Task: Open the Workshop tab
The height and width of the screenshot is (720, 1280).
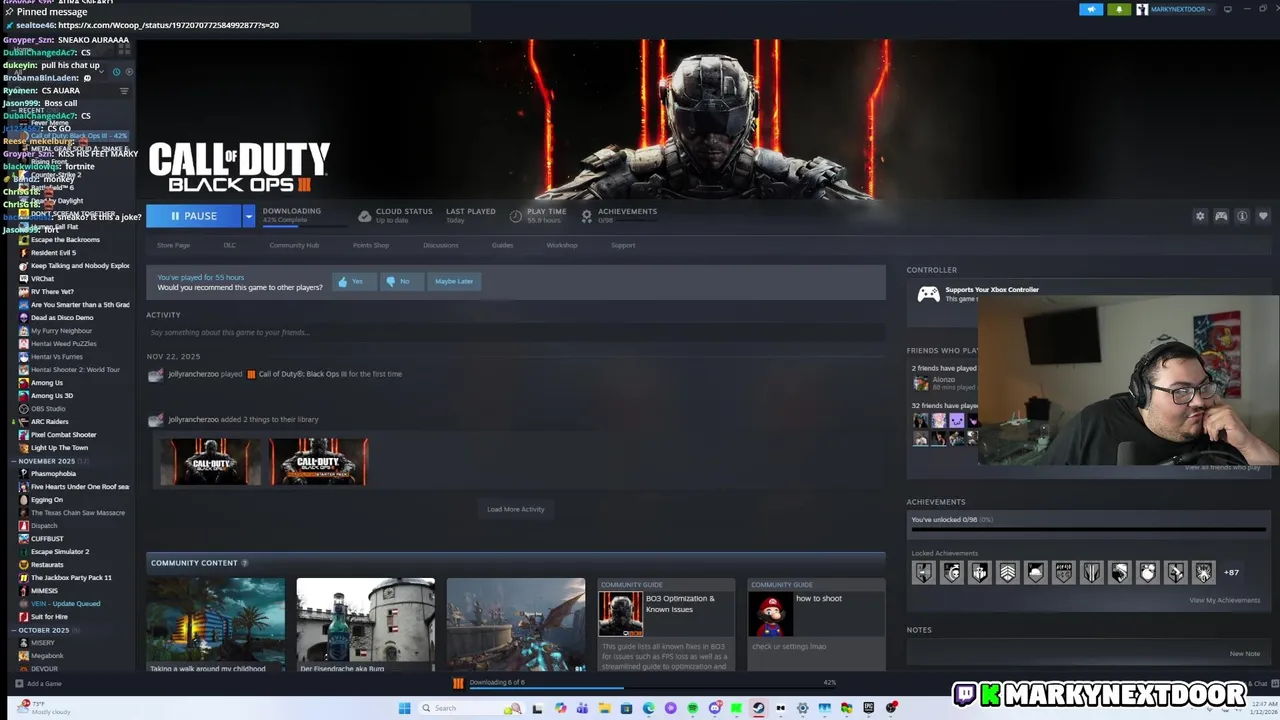Action: tap(562, 245)
